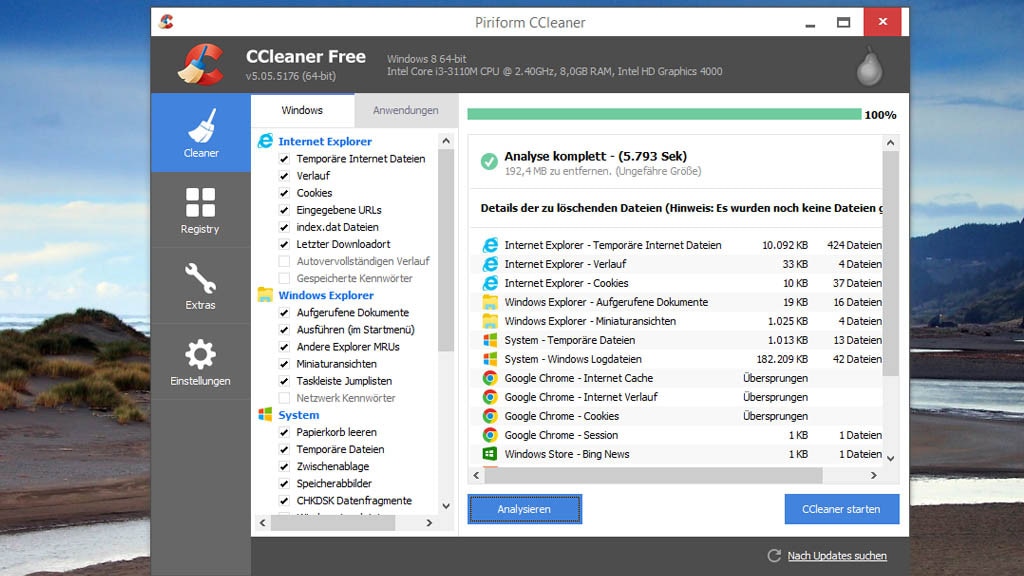Open the Cleaner section in sidebar
The width and height of the screenshot is (1024, 576).
[x=200, y=133]
